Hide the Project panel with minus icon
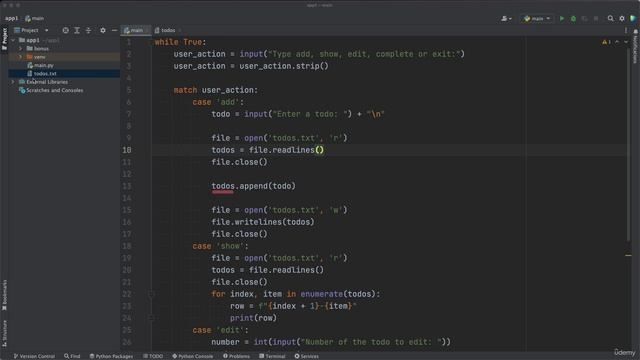The height and width of the screenshot is (360, 640). 114,30
